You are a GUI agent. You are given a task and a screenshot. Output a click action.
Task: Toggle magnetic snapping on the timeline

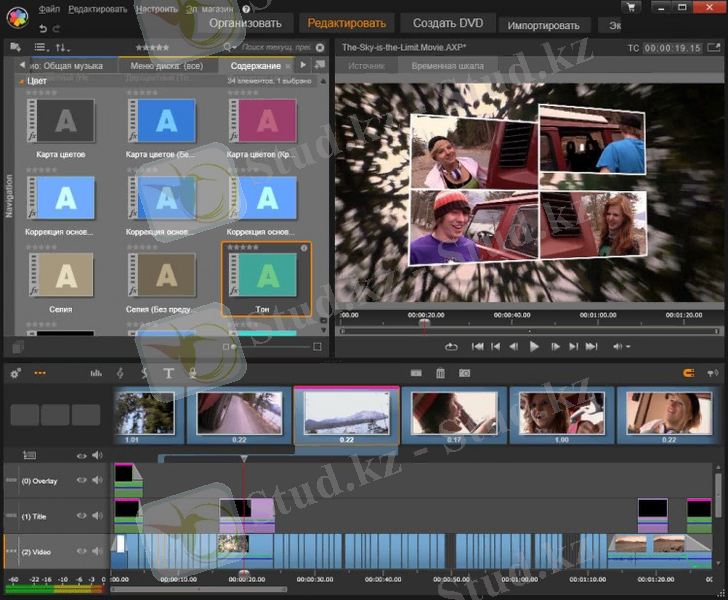(688, 373)
